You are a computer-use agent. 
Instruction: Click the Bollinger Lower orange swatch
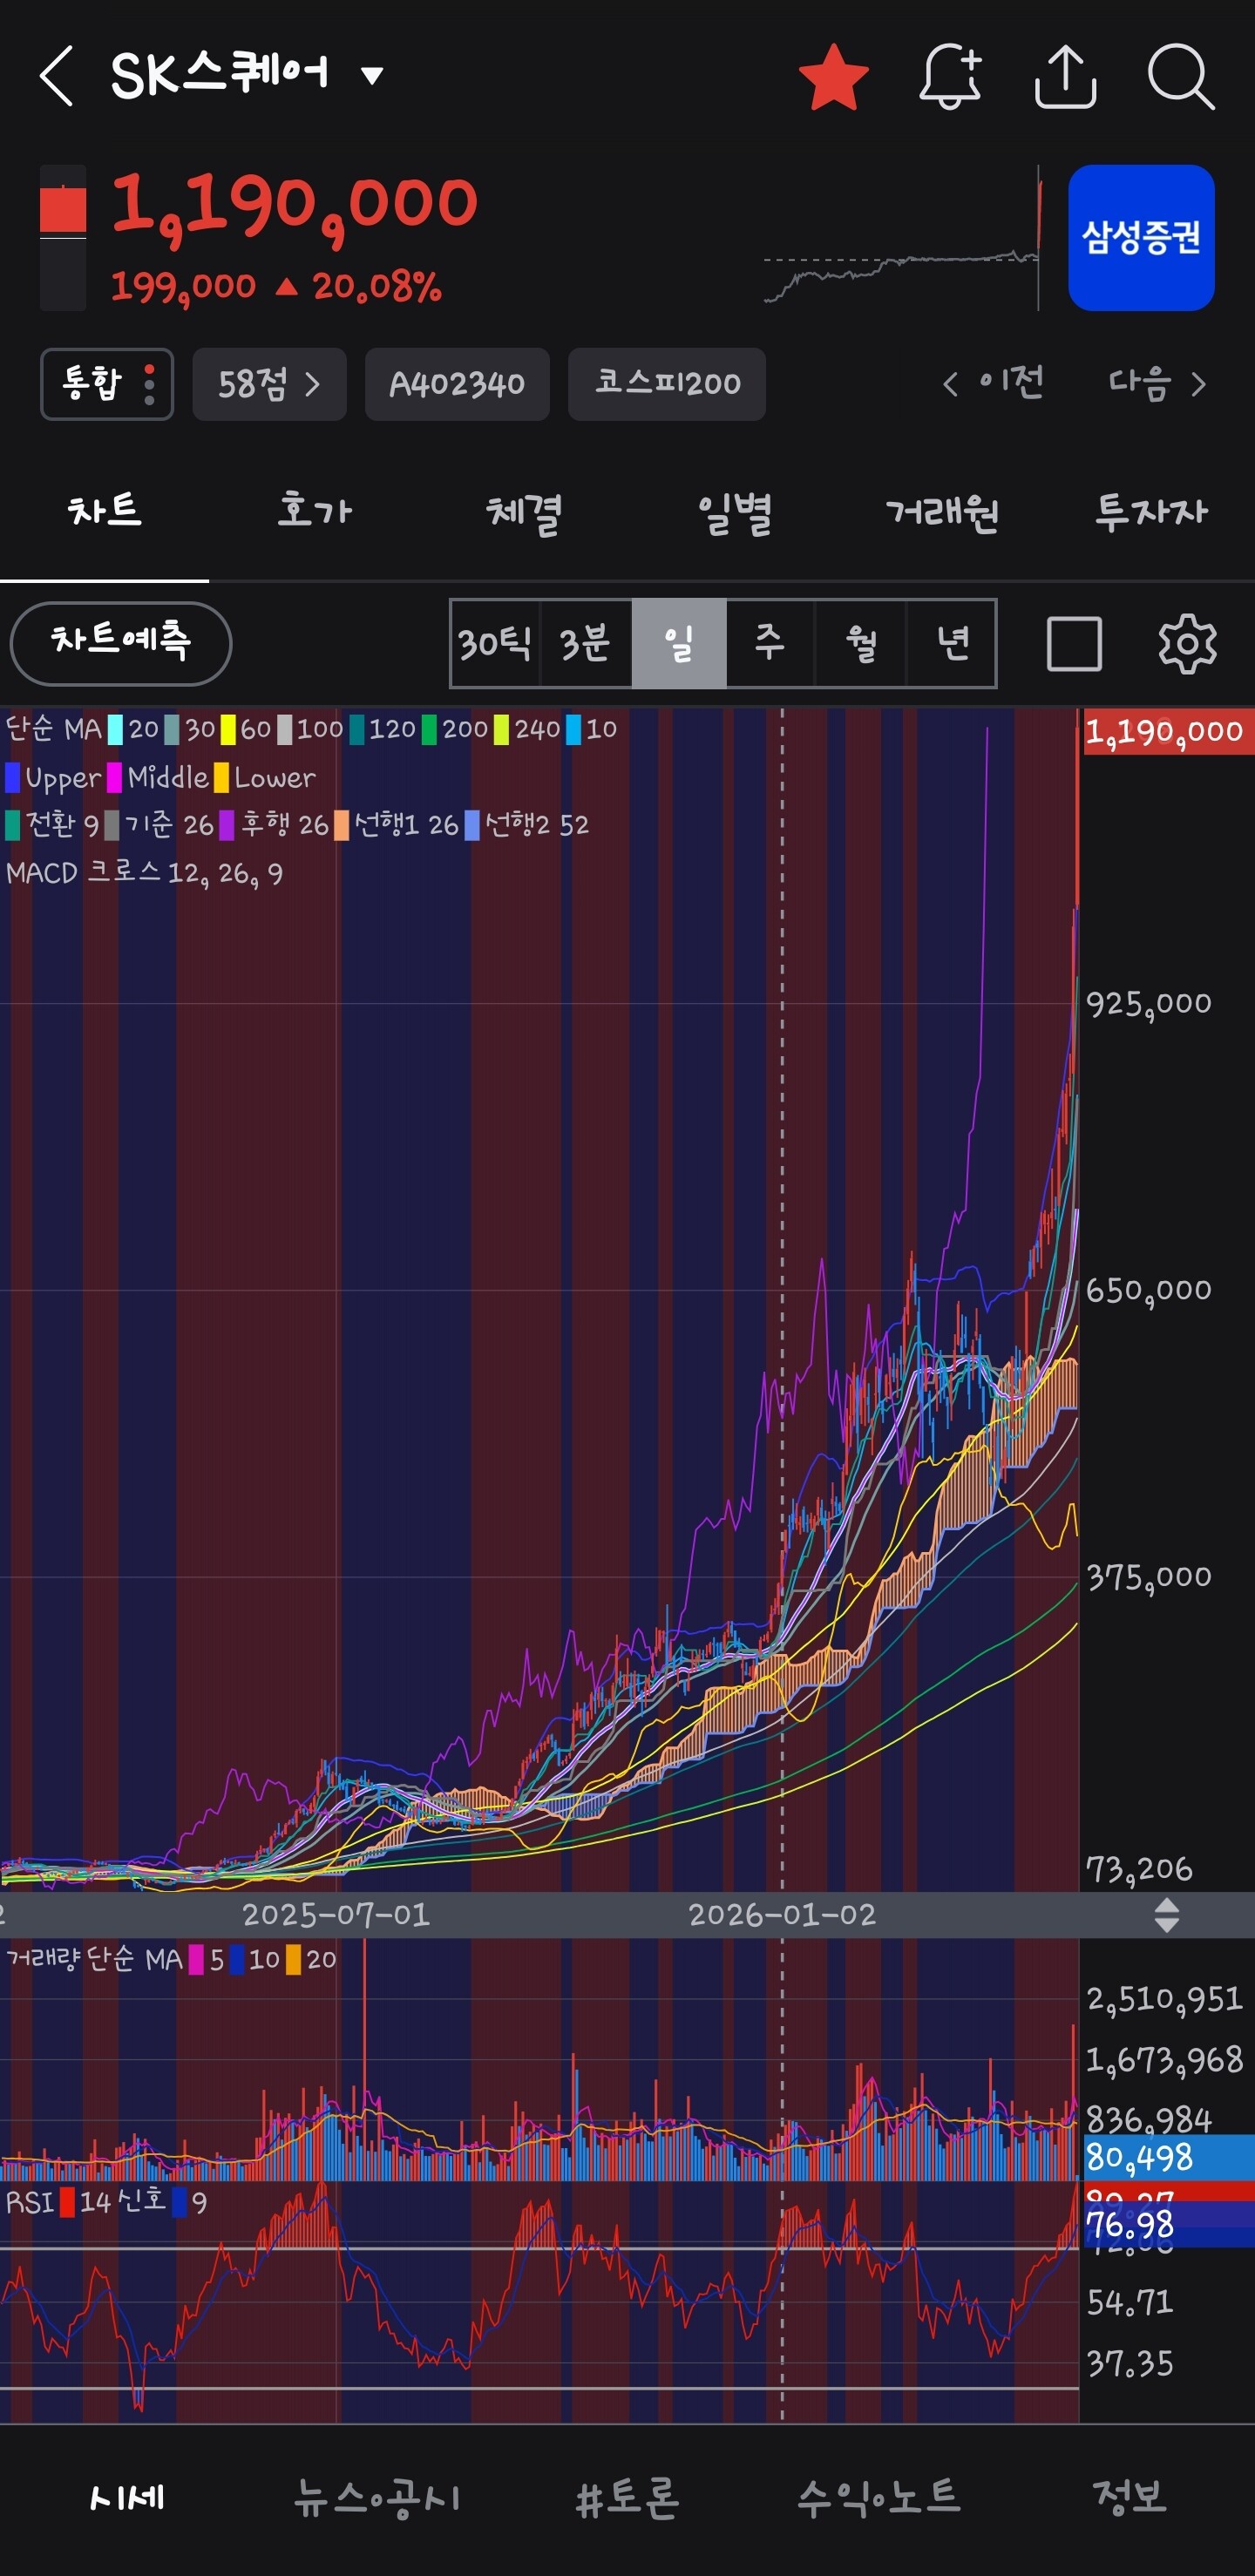(x=221, y=778)
